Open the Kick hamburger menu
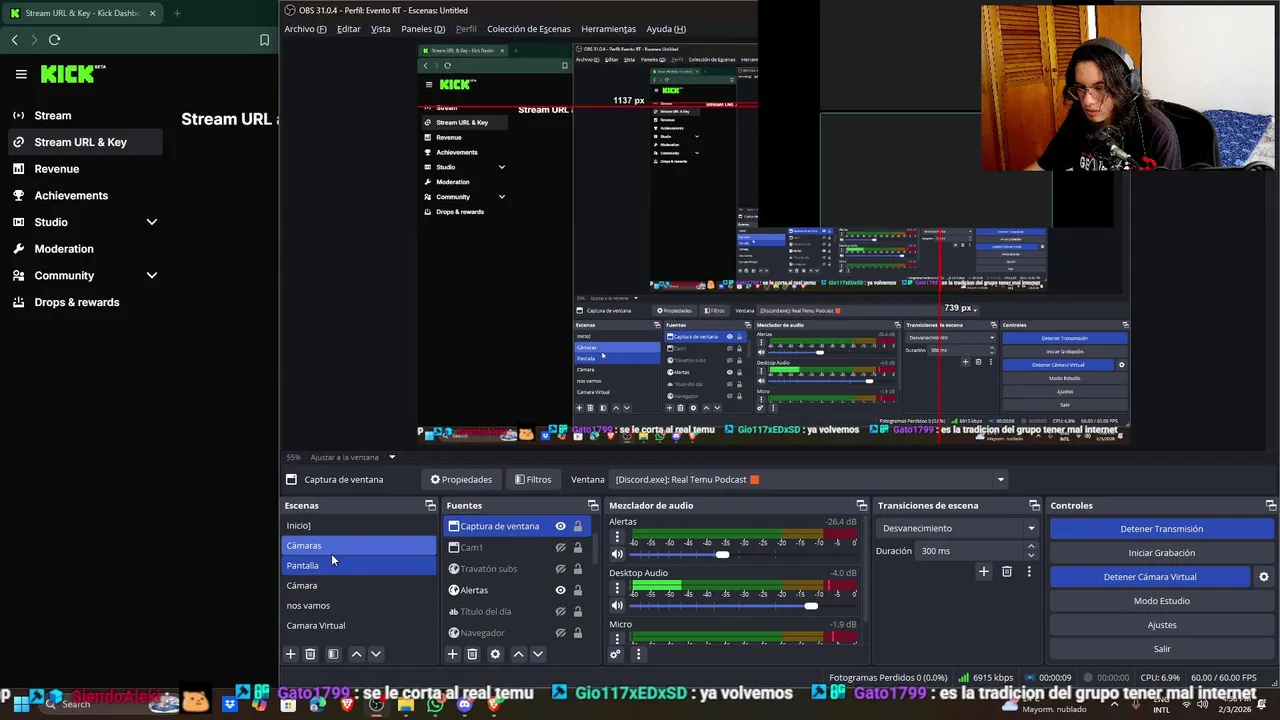 (x=21, y=74)
